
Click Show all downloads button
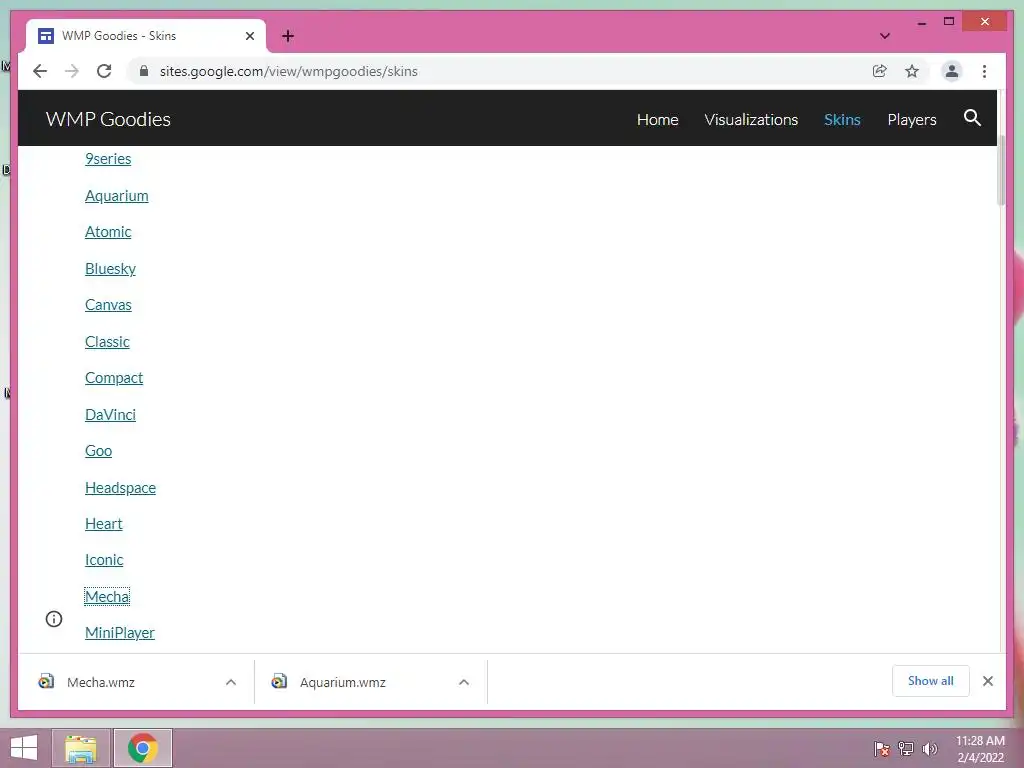931,681
